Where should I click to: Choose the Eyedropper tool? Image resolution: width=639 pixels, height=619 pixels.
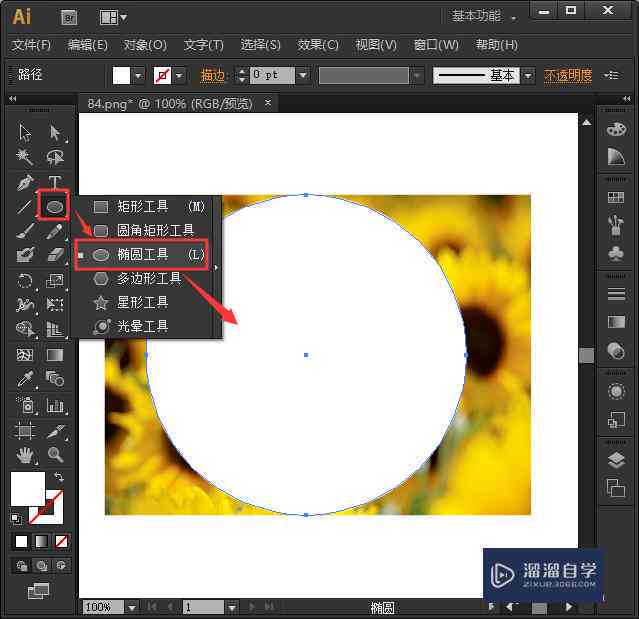(25, 379)
